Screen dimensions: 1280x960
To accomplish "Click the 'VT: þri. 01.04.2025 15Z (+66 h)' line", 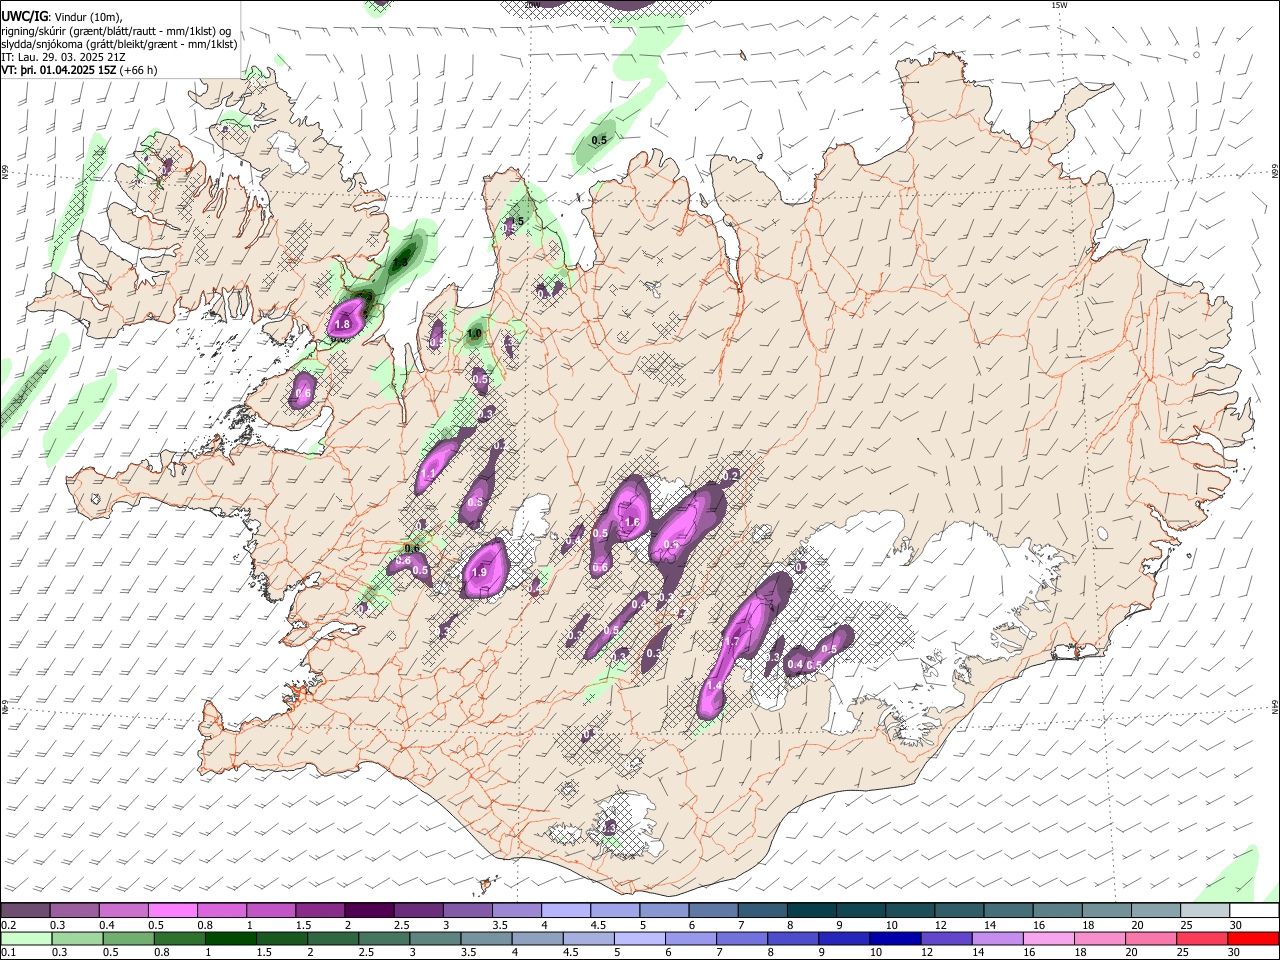I will 79,70.
